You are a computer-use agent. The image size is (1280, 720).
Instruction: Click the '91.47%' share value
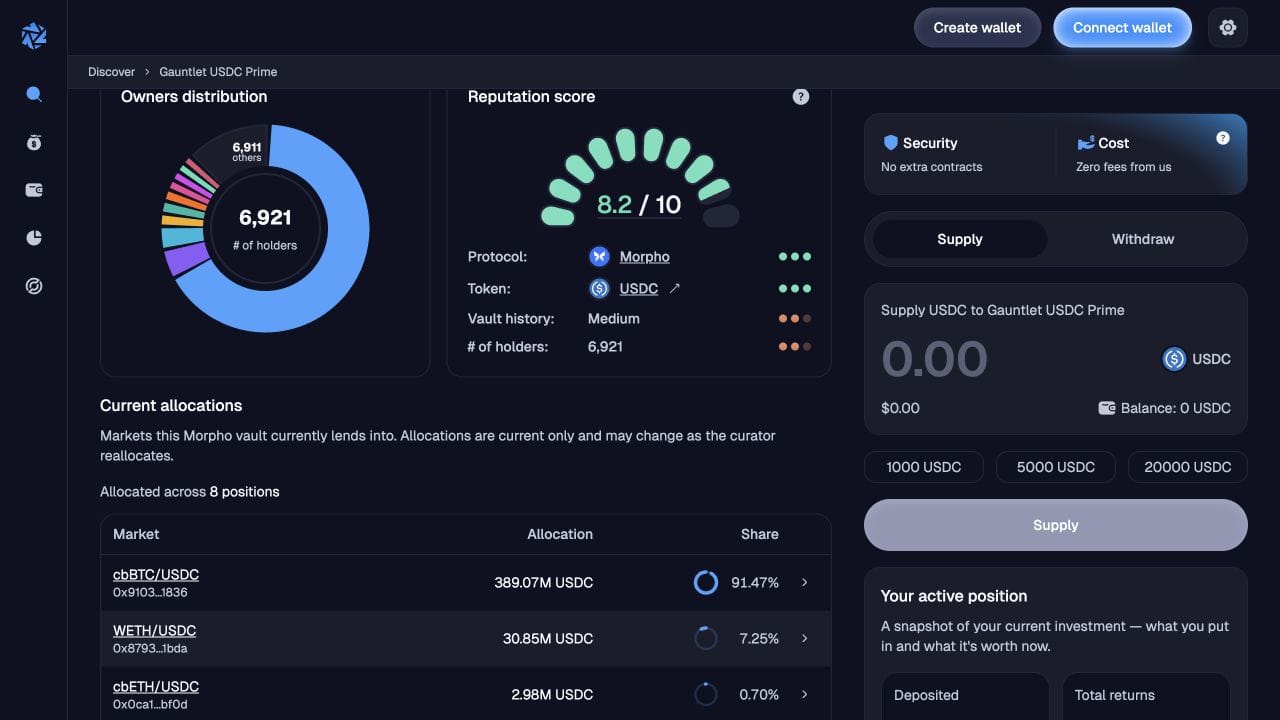click(x=755, y=582)
